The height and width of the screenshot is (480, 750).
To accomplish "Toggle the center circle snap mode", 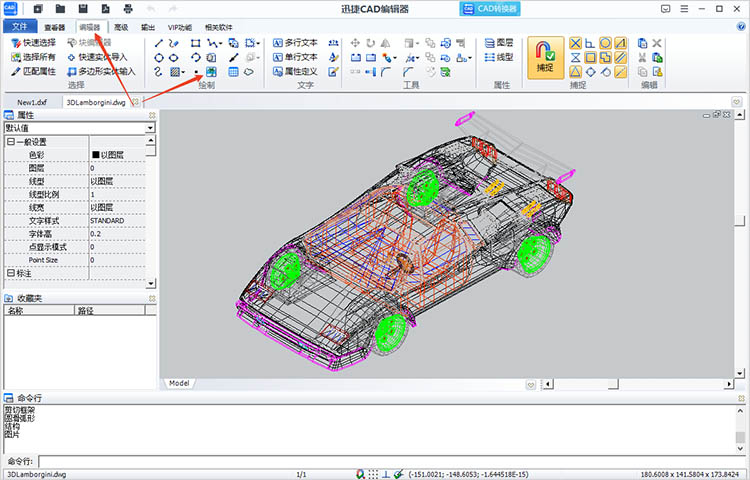I will tap(605, 44).
